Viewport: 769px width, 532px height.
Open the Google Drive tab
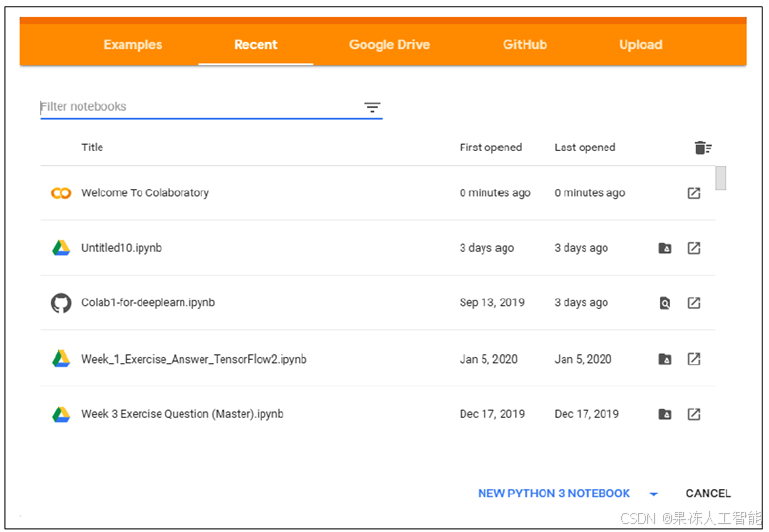[389, 45]
